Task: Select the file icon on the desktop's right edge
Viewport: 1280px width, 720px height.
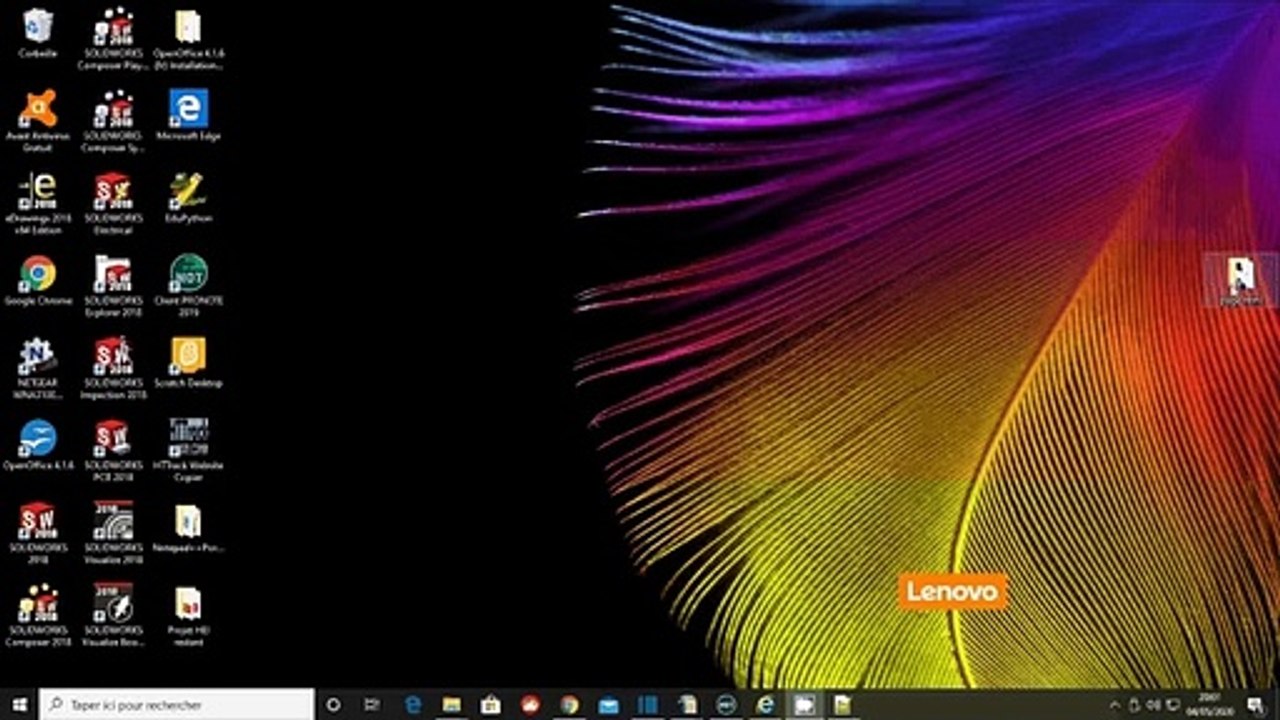Action: 1240,280
